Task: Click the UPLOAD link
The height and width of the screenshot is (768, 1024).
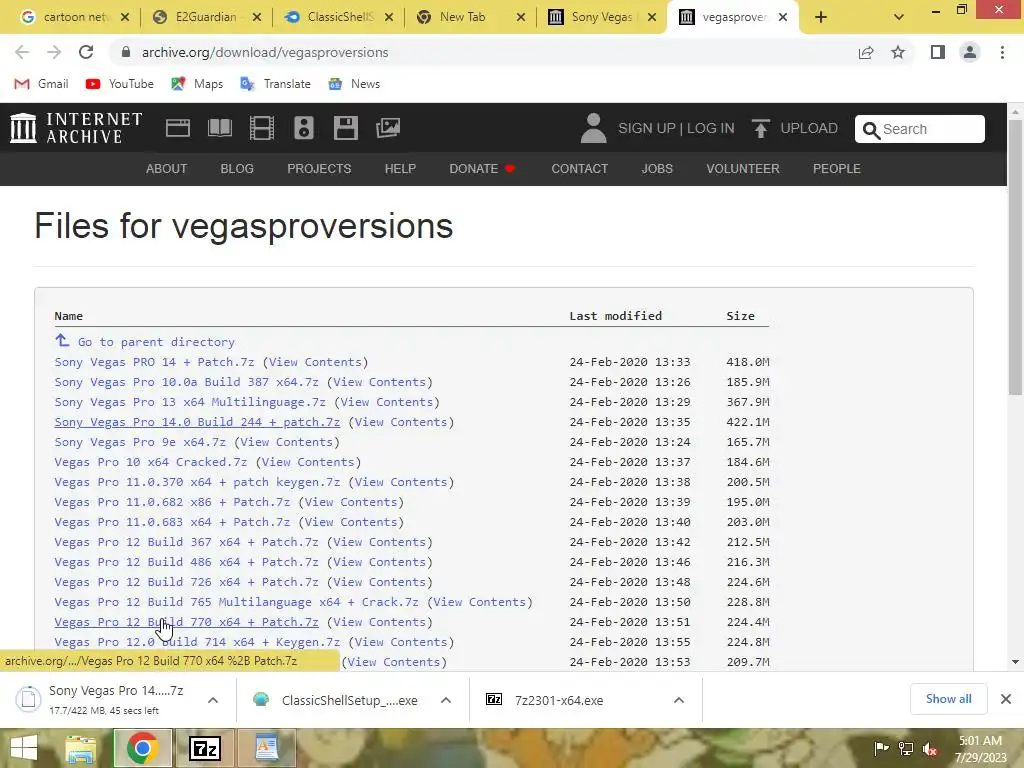Action: (x=808, y=128)
